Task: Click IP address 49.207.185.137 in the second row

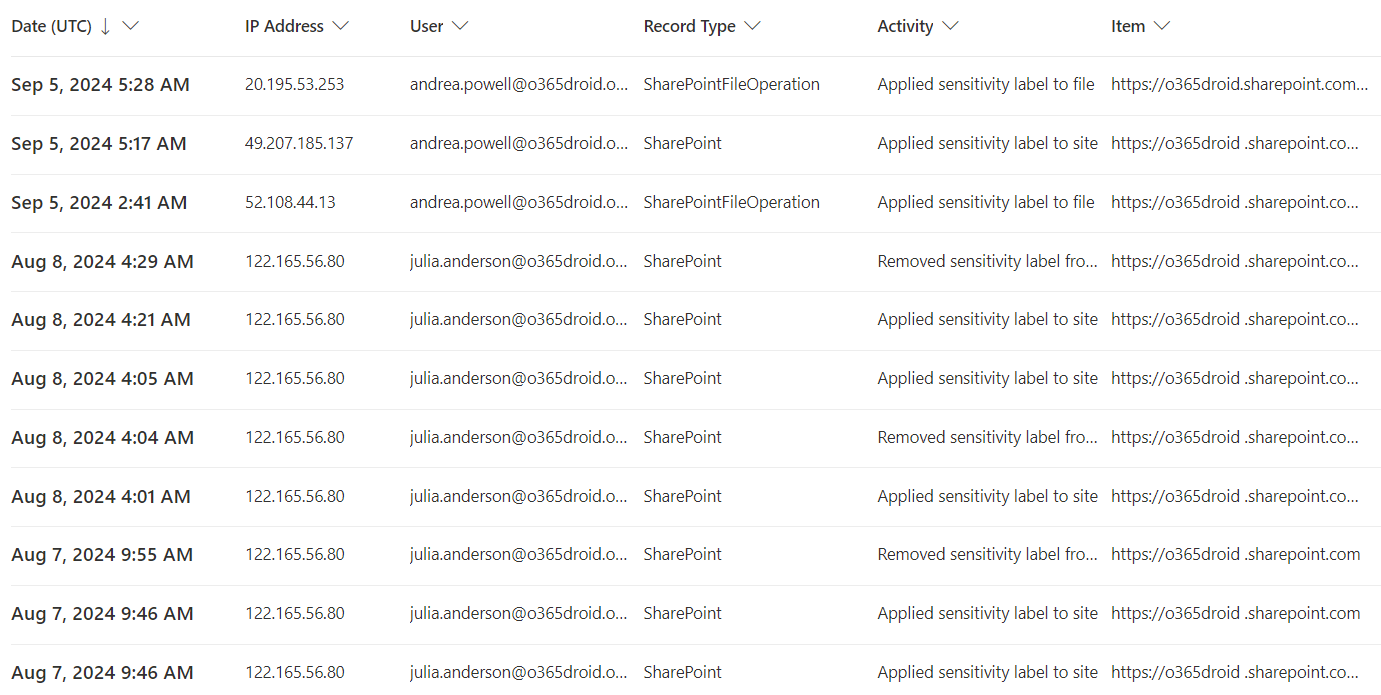Action: tap(296, 143)
